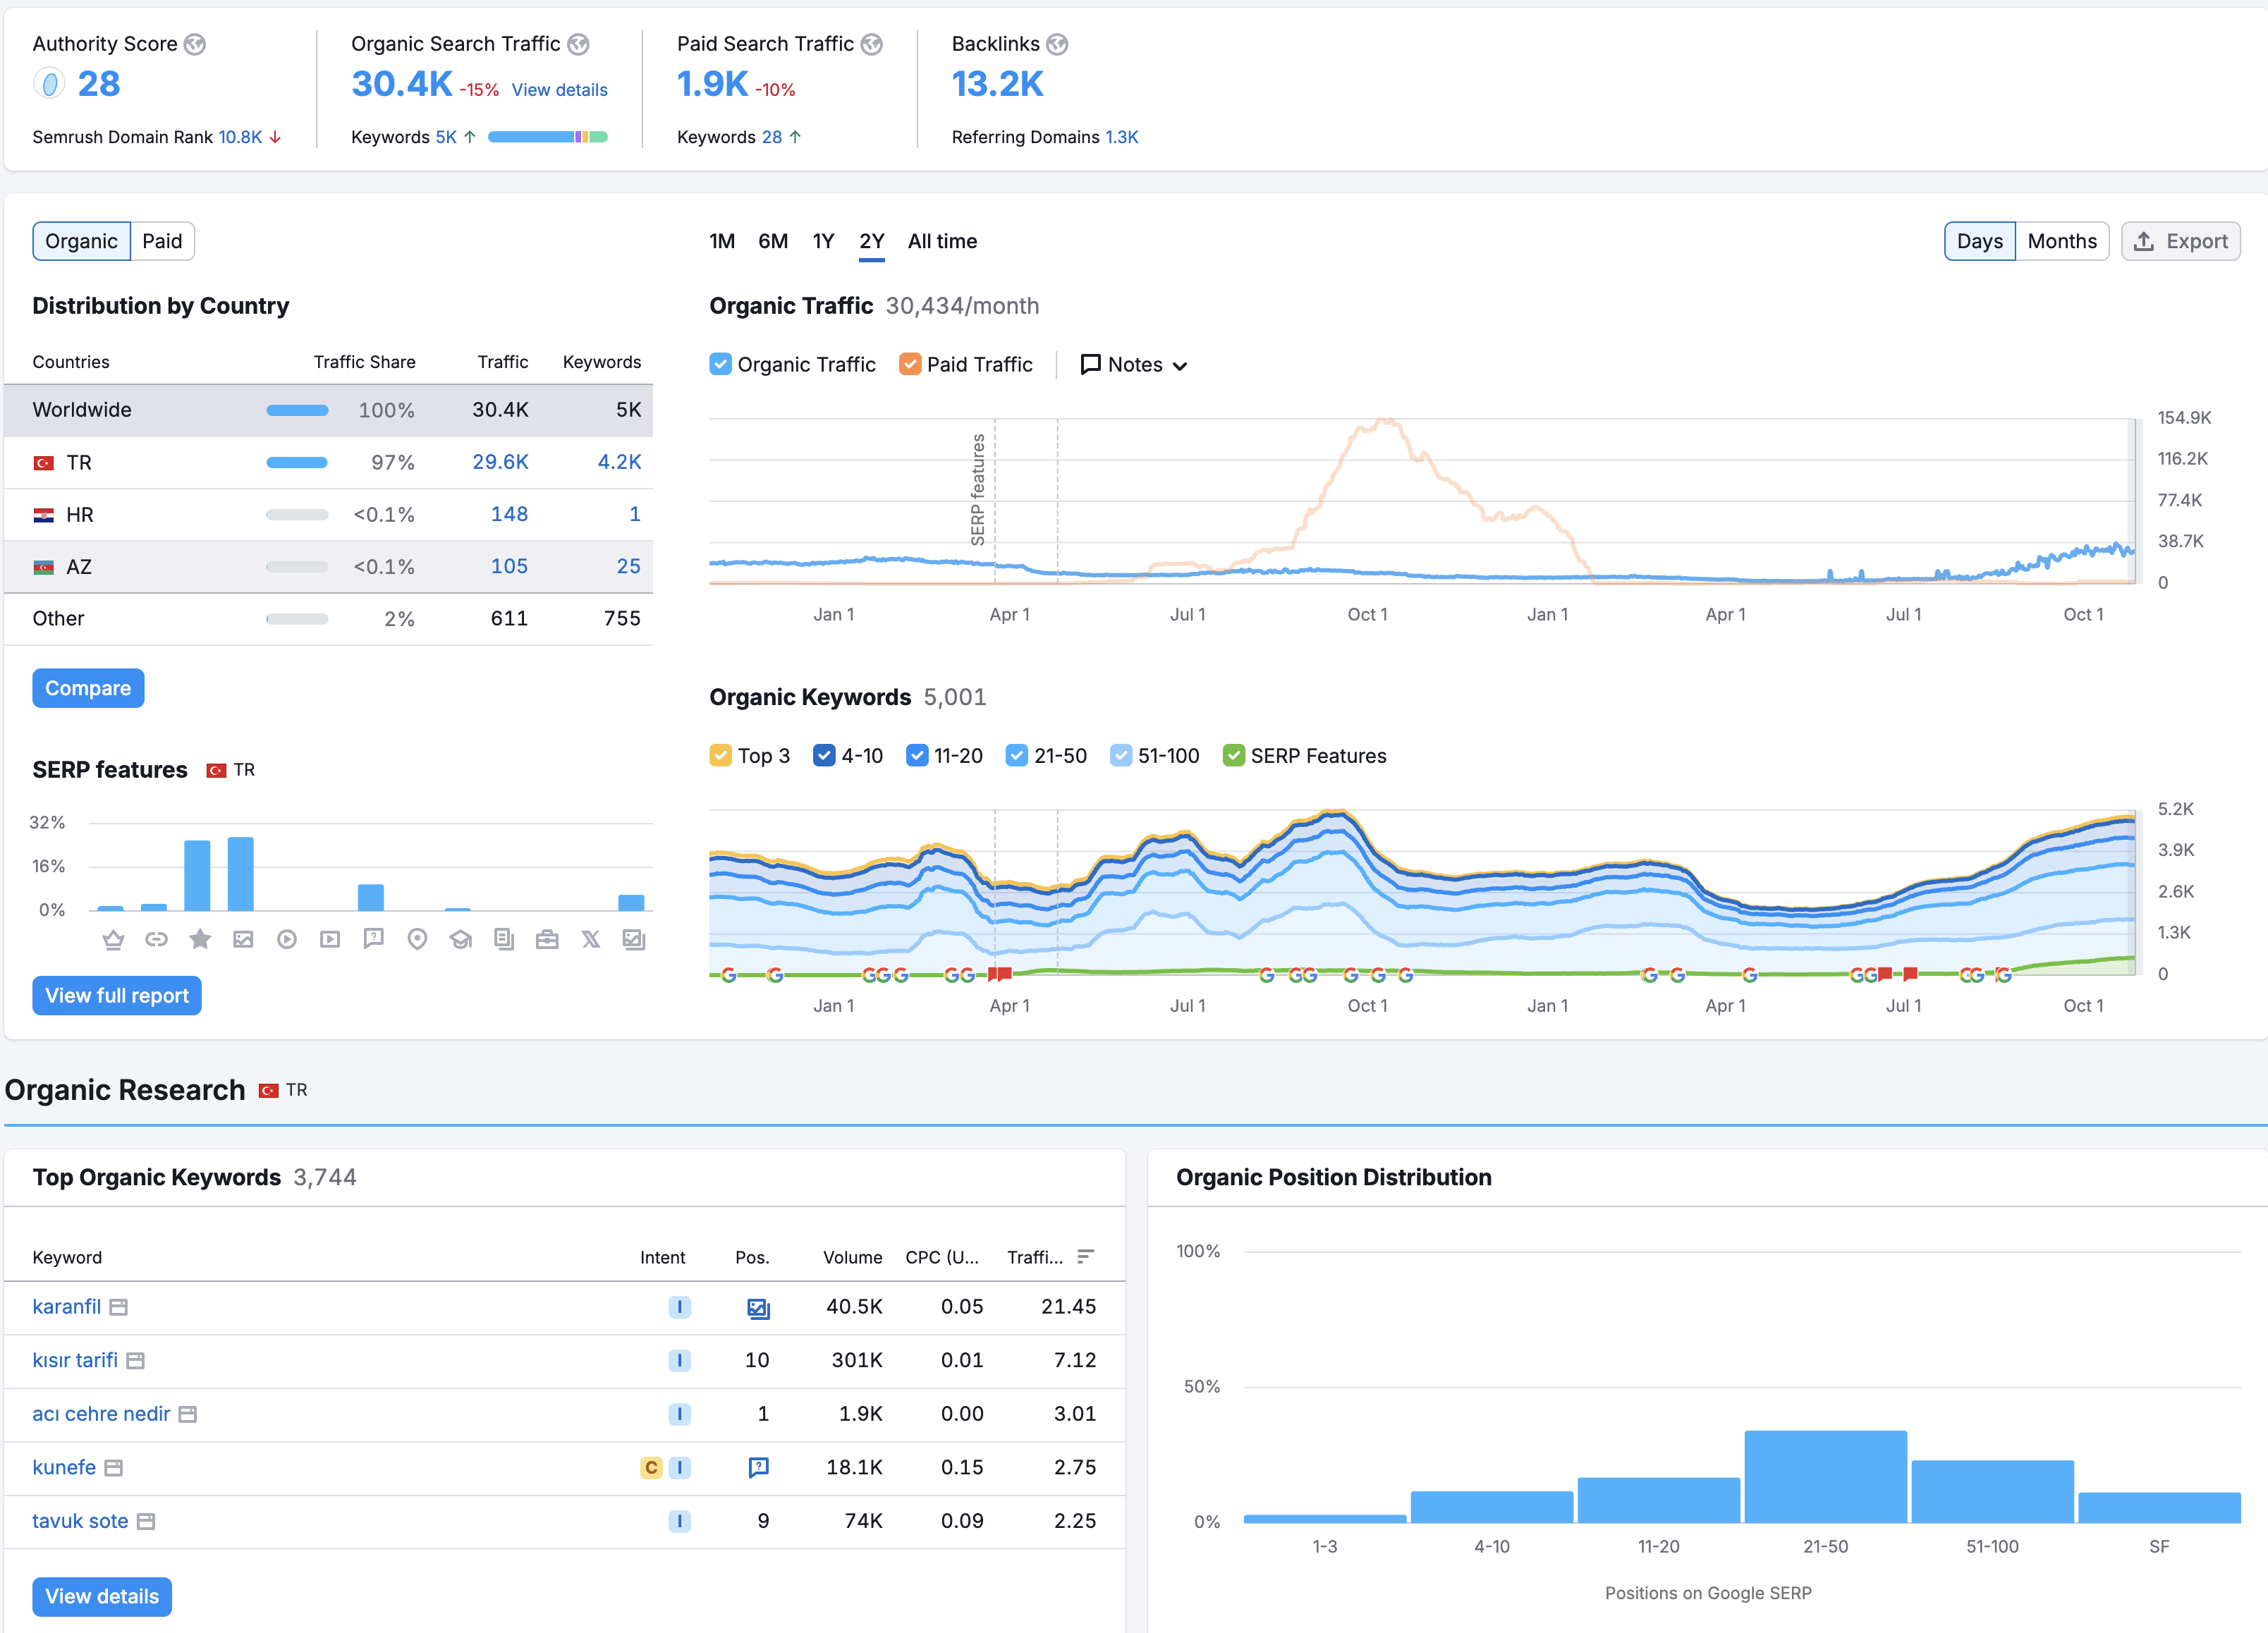Click the TR traffic share bar
Viewport: 2268px width, 1633px height.
[x=297, y=462]
